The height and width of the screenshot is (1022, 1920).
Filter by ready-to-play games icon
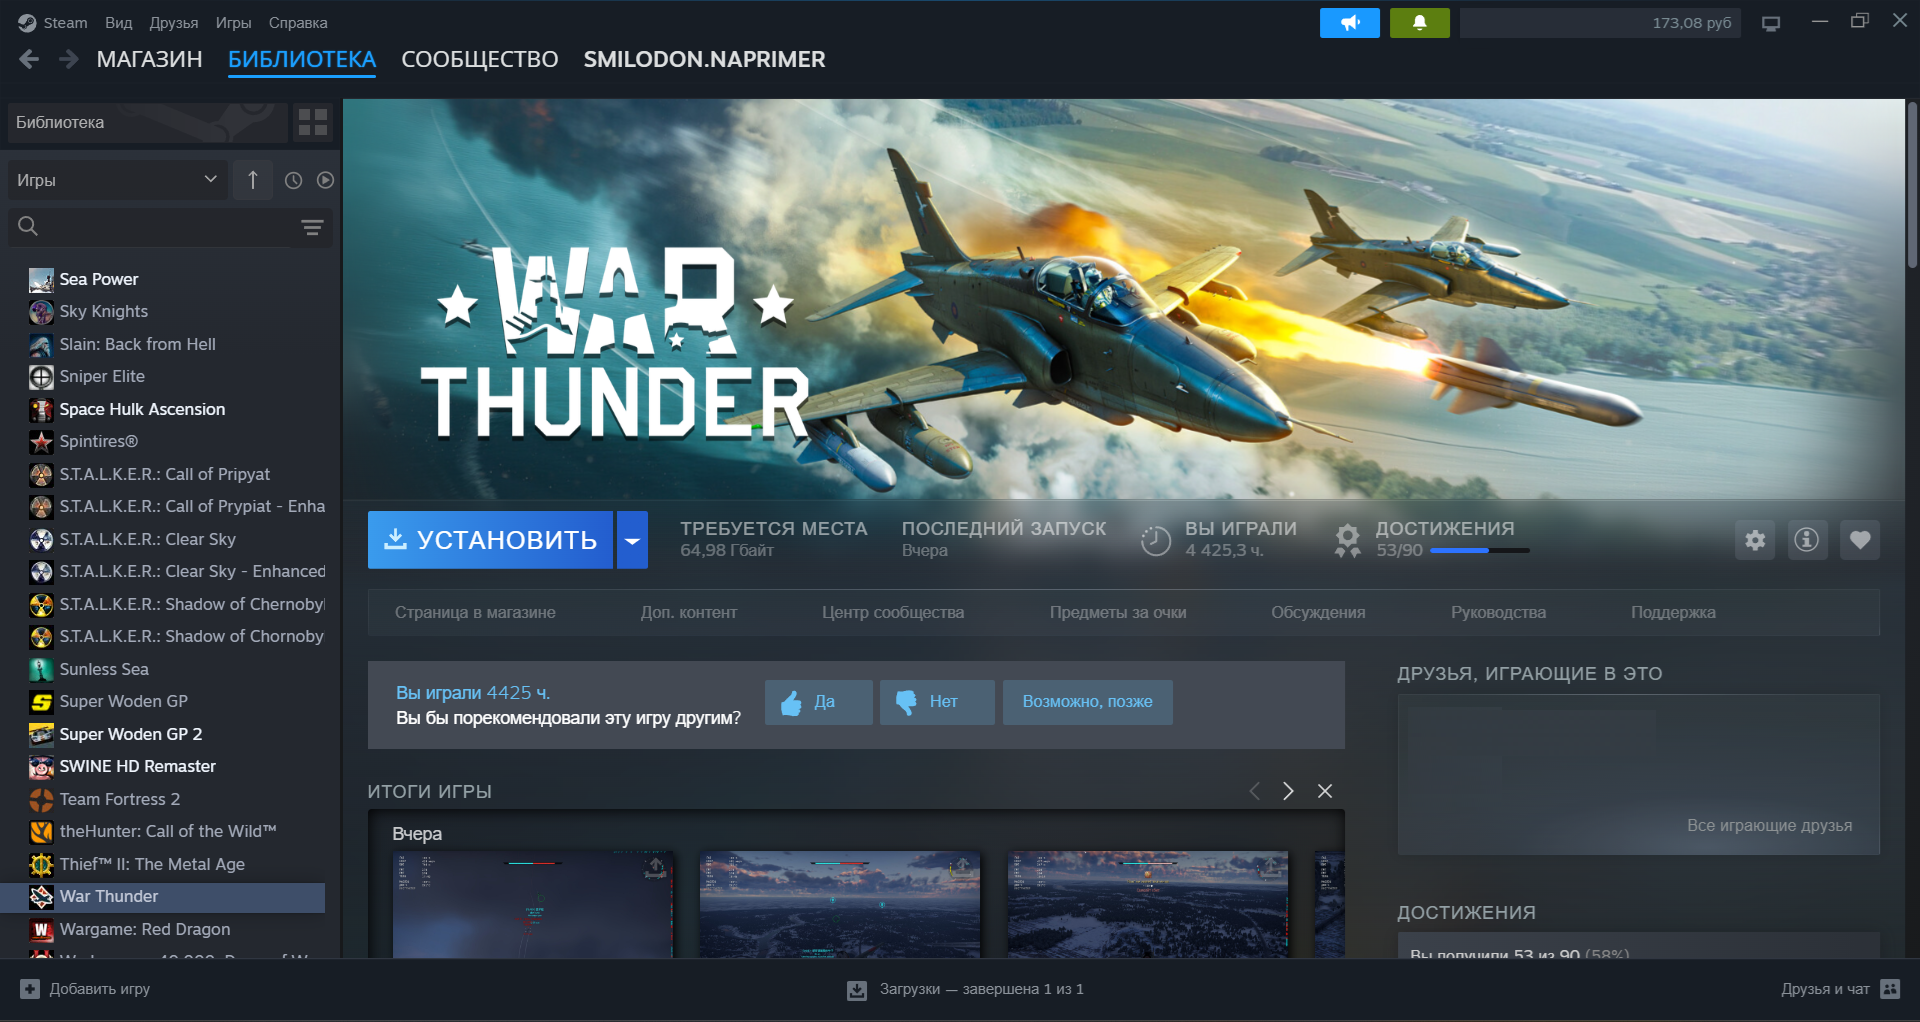[325, 180]
